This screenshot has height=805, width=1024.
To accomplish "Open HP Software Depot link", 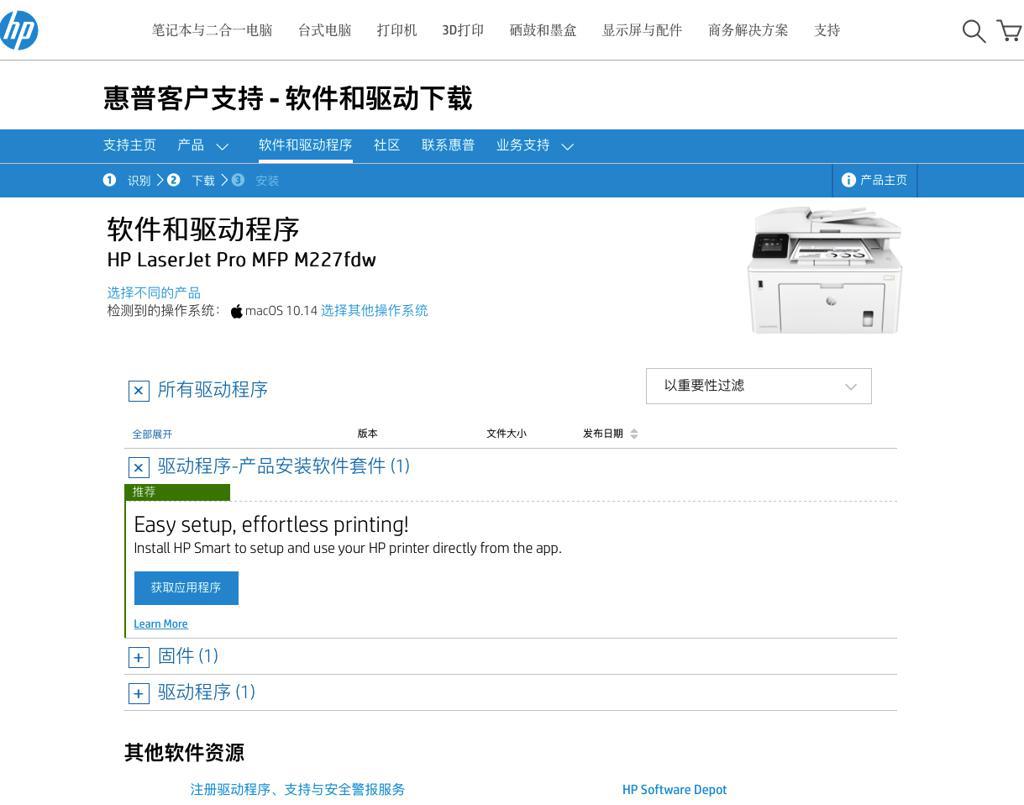I will coord(674,789).
